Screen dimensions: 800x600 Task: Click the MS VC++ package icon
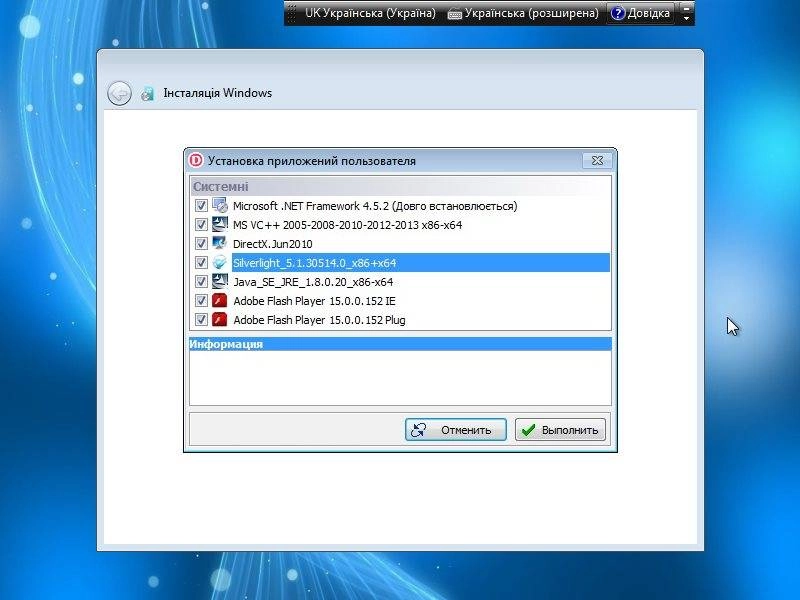[x=220, y=224]
